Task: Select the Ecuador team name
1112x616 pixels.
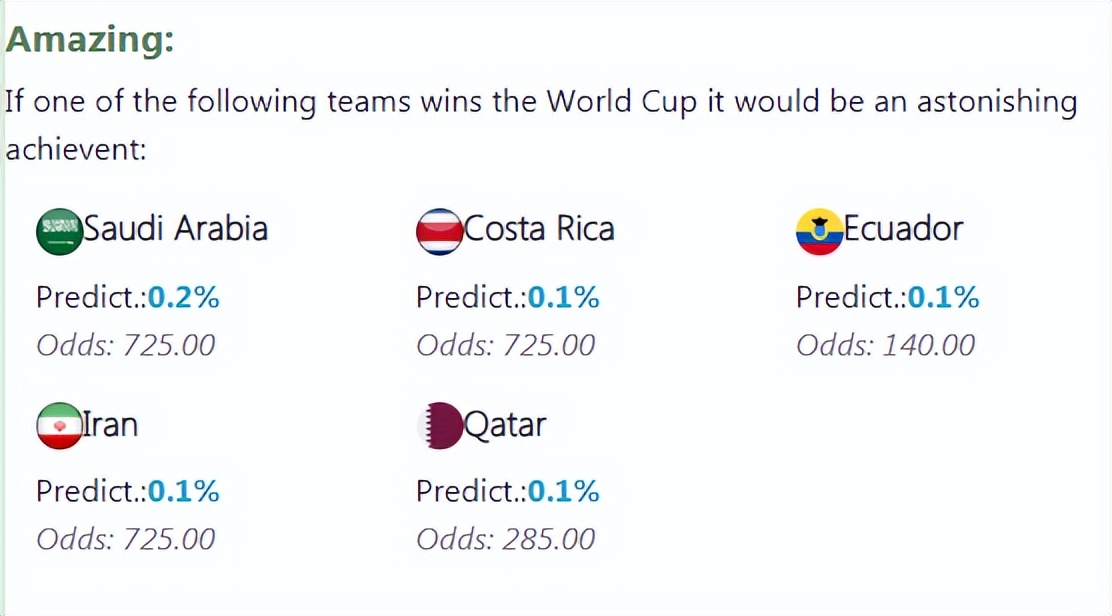Action: (x=903, y=229)
